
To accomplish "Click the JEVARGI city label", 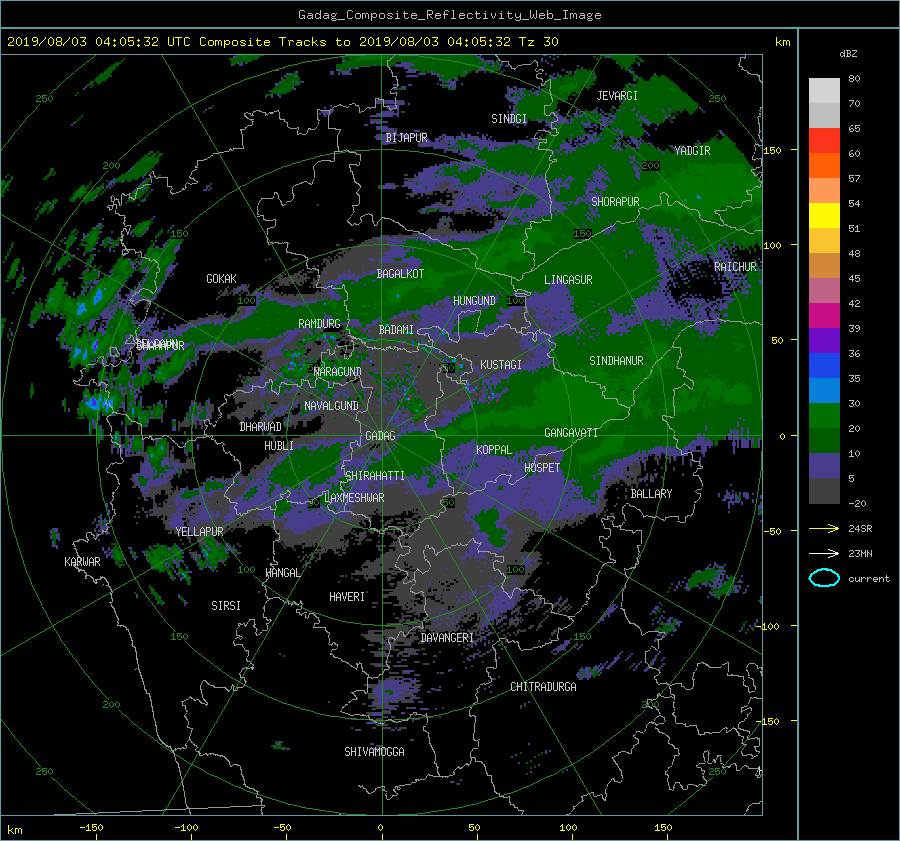I will (x=617, y=96).
